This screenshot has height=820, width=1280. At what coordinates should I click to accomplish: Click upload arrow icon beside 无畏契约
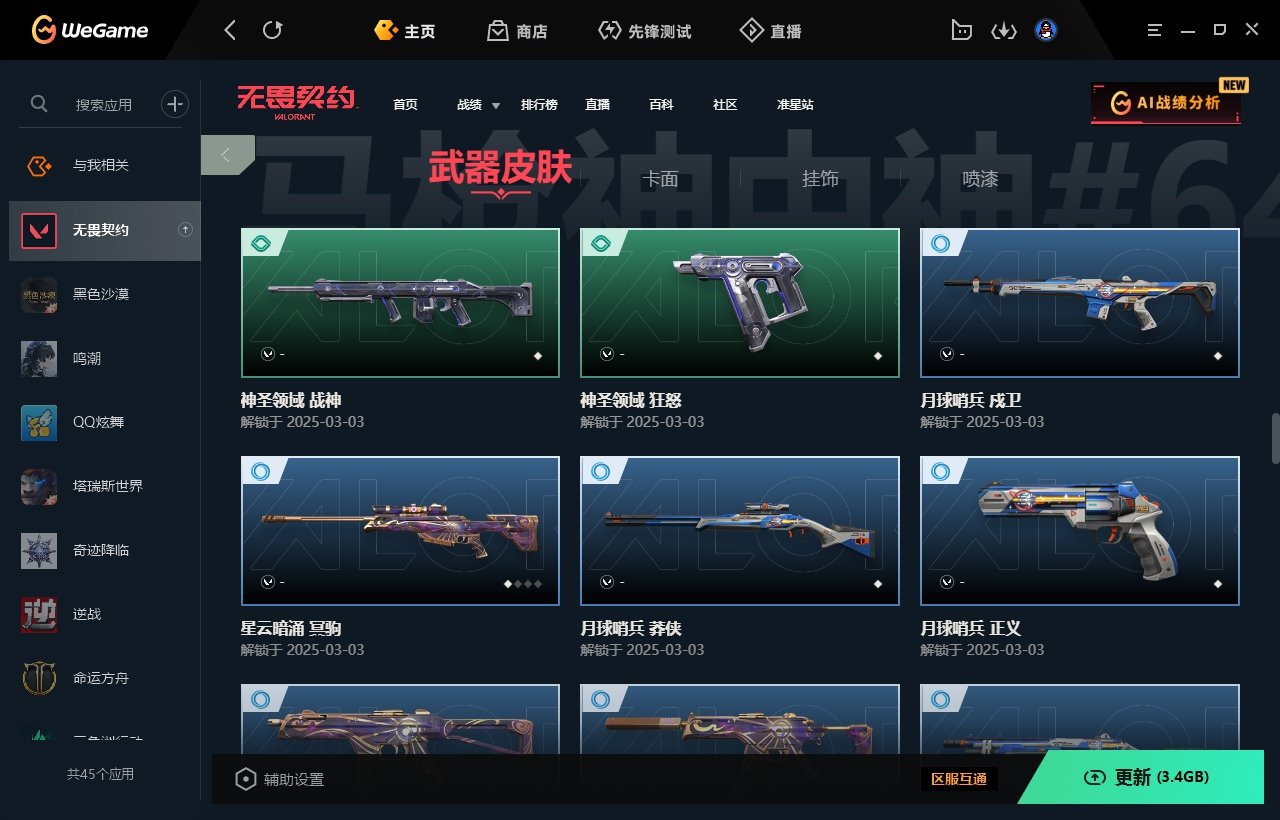[185, 230]
